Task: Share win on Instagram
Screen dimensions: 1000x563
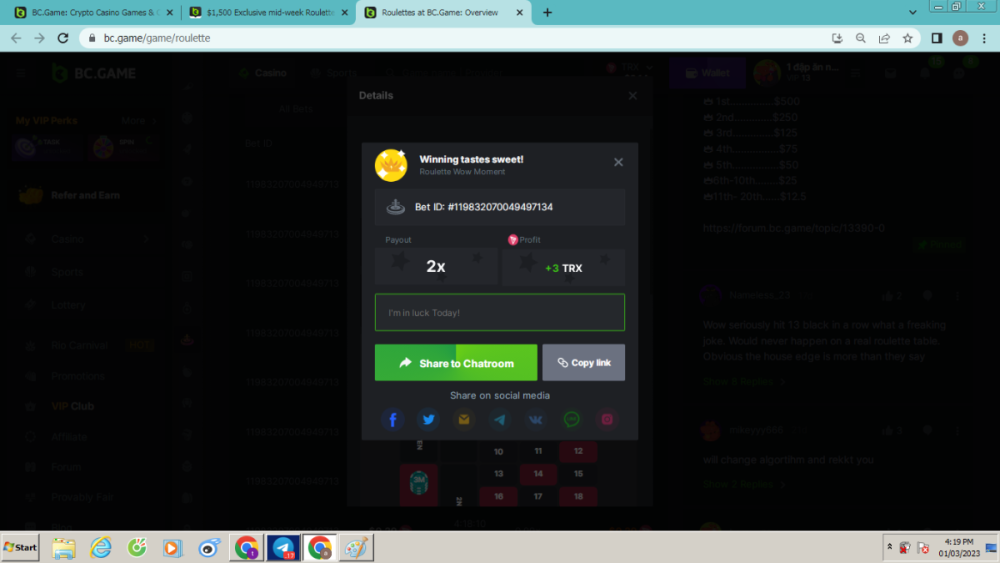Action: coord(607,420)
